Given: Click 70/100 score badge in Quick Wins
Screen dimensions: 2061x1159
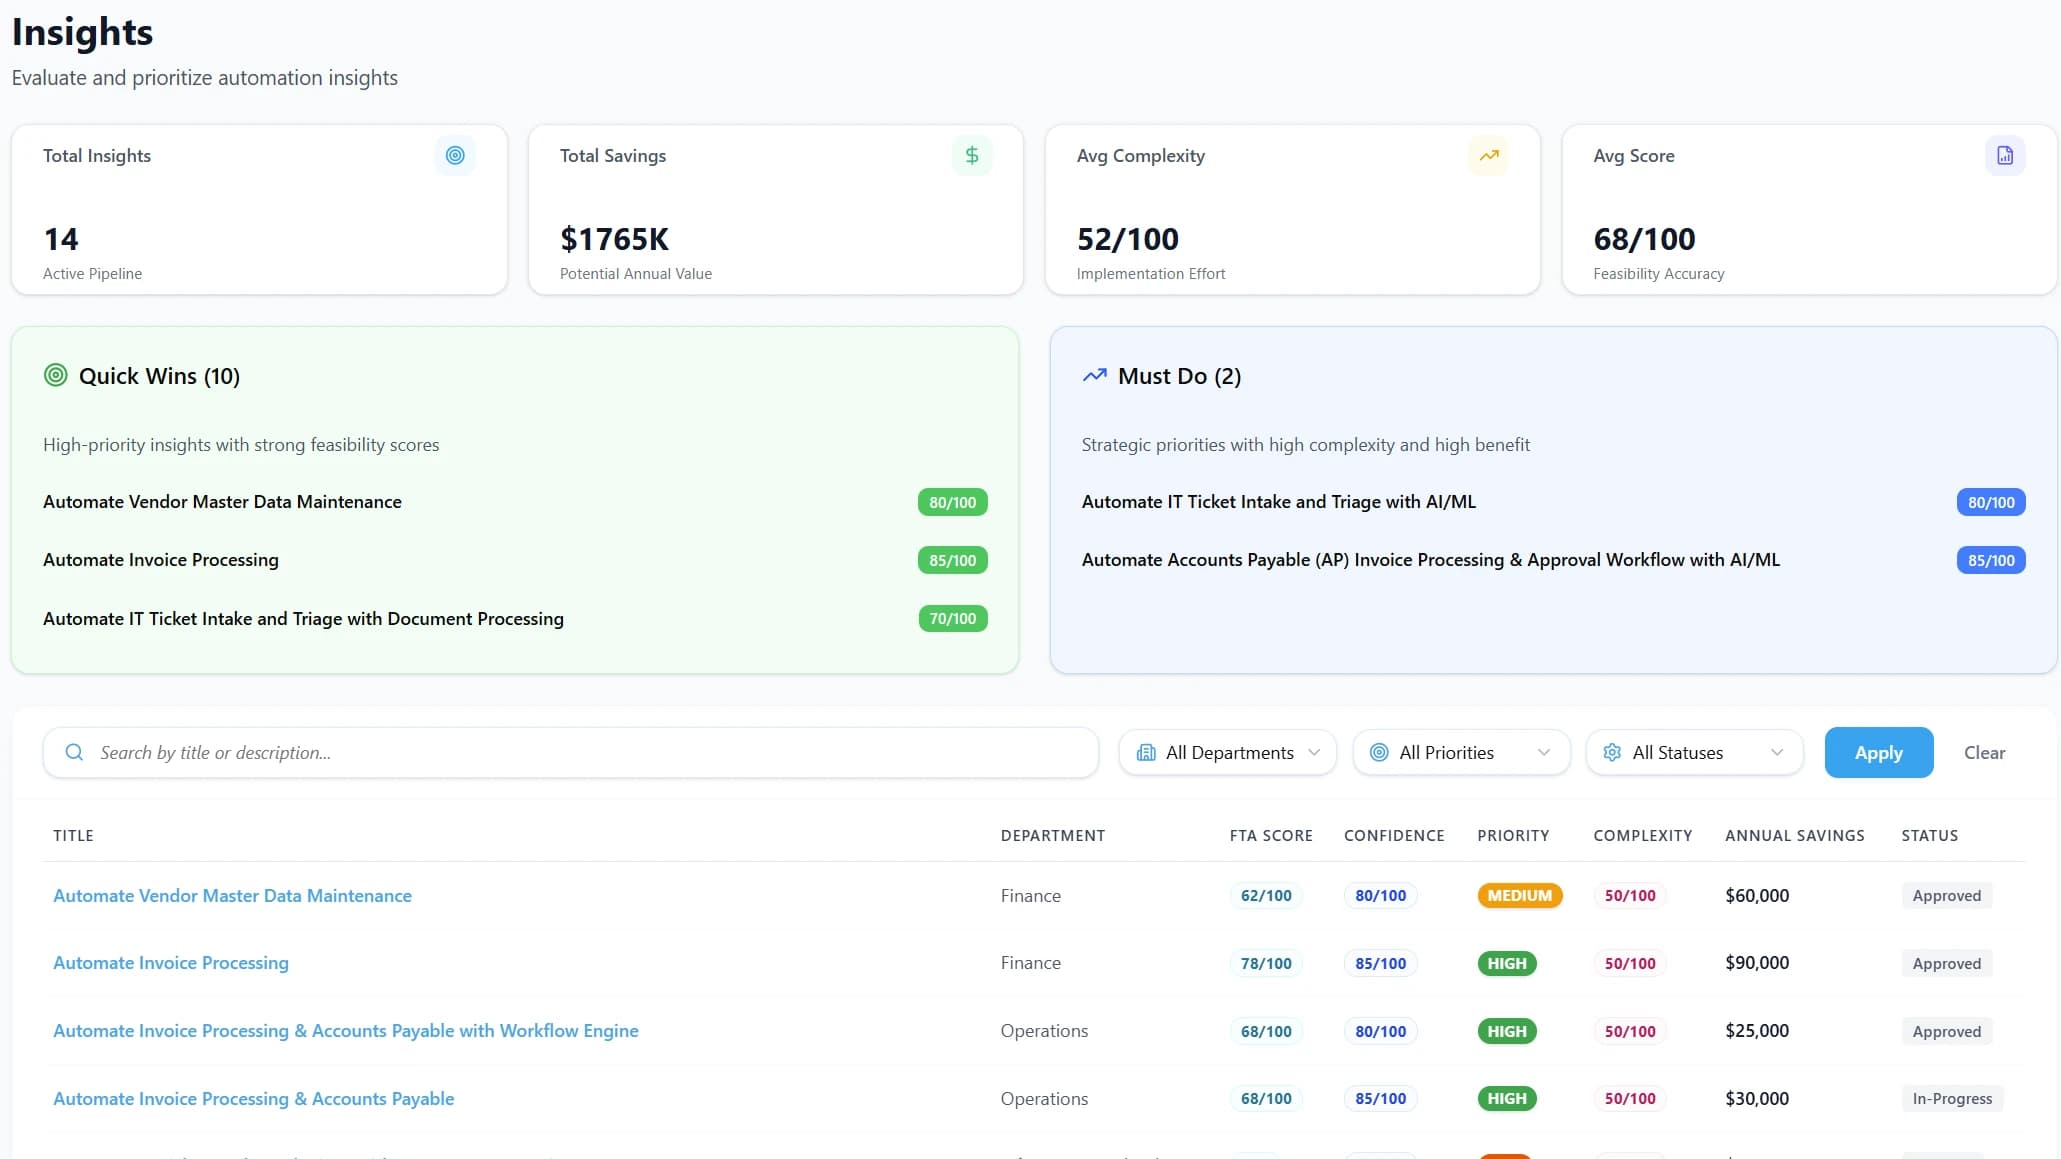Looking at the screenshot, I should [x=952, y=619].
